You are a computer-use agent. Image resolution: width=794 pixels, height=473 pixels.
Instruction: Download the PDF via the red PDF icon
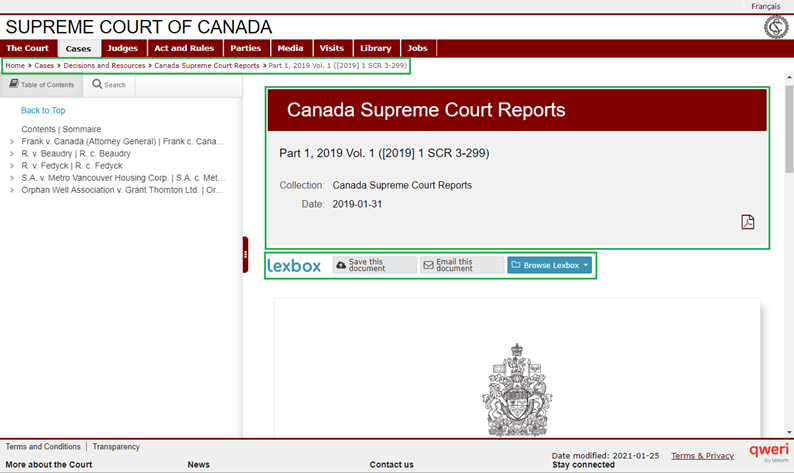tap(747, 222)
